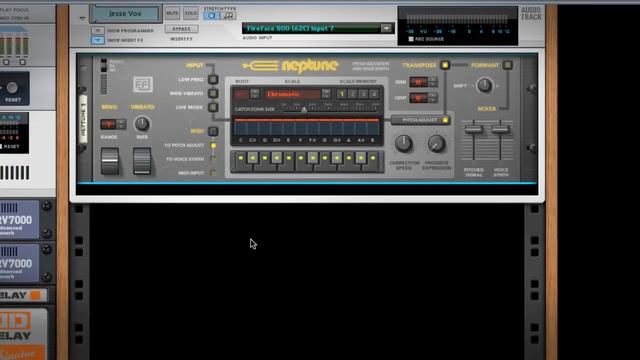The width and height of the screenshot is (640, 360).
Task: Toggle the Pitch Adjust enable button
Action: [445, 120]
